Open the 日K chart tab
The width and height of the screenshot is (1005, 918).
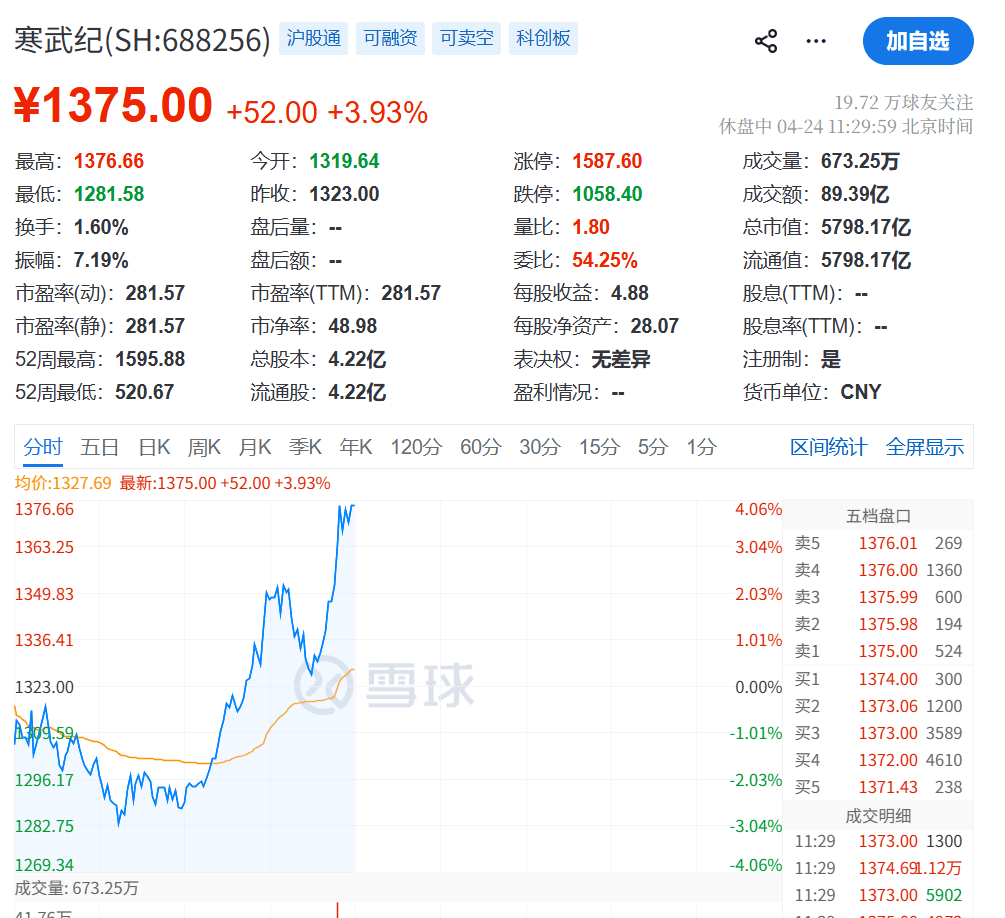154,447
